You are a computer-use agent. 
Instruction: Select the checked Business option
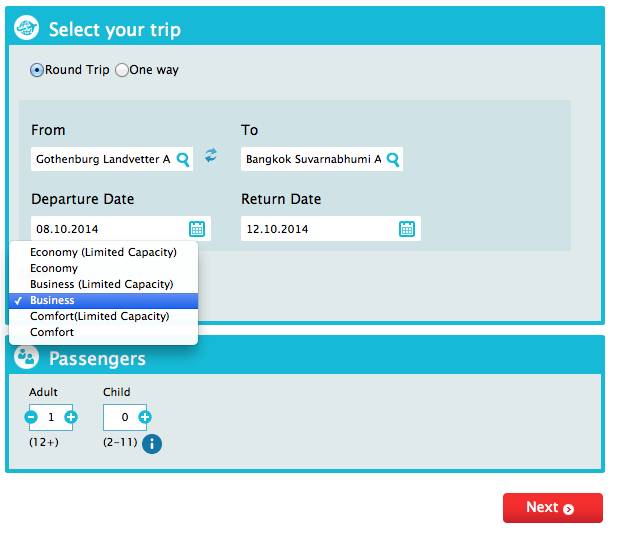click(103, 300)
